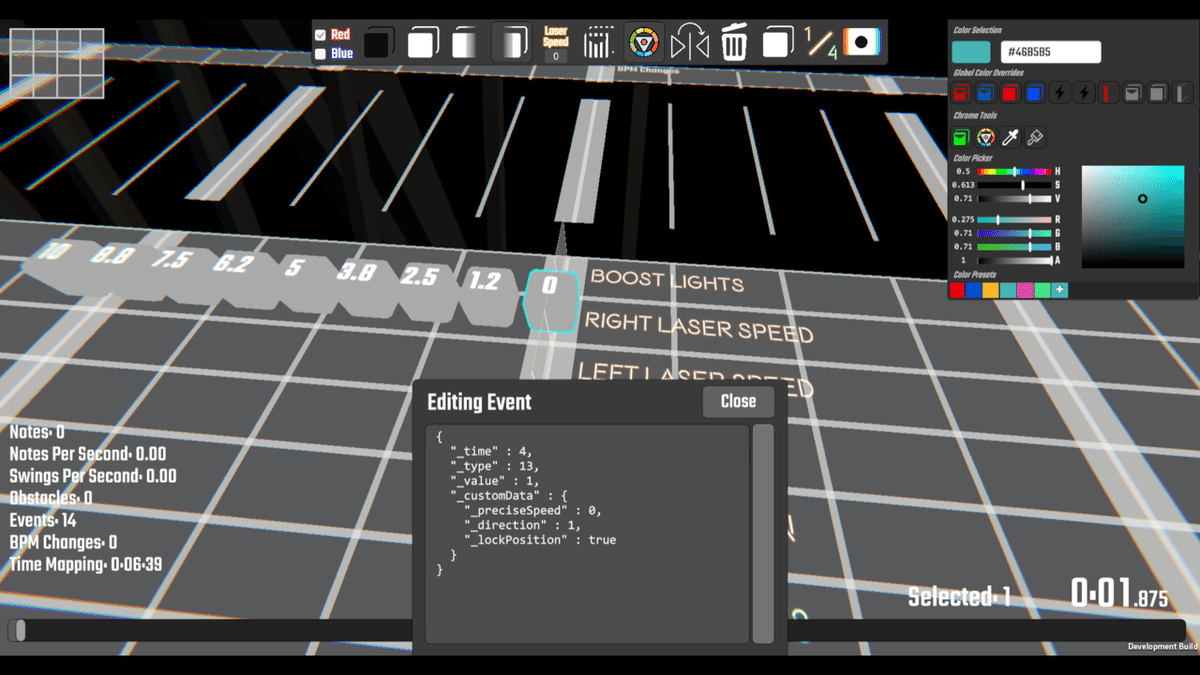Select the black Off event value icon

coord(378,44)
